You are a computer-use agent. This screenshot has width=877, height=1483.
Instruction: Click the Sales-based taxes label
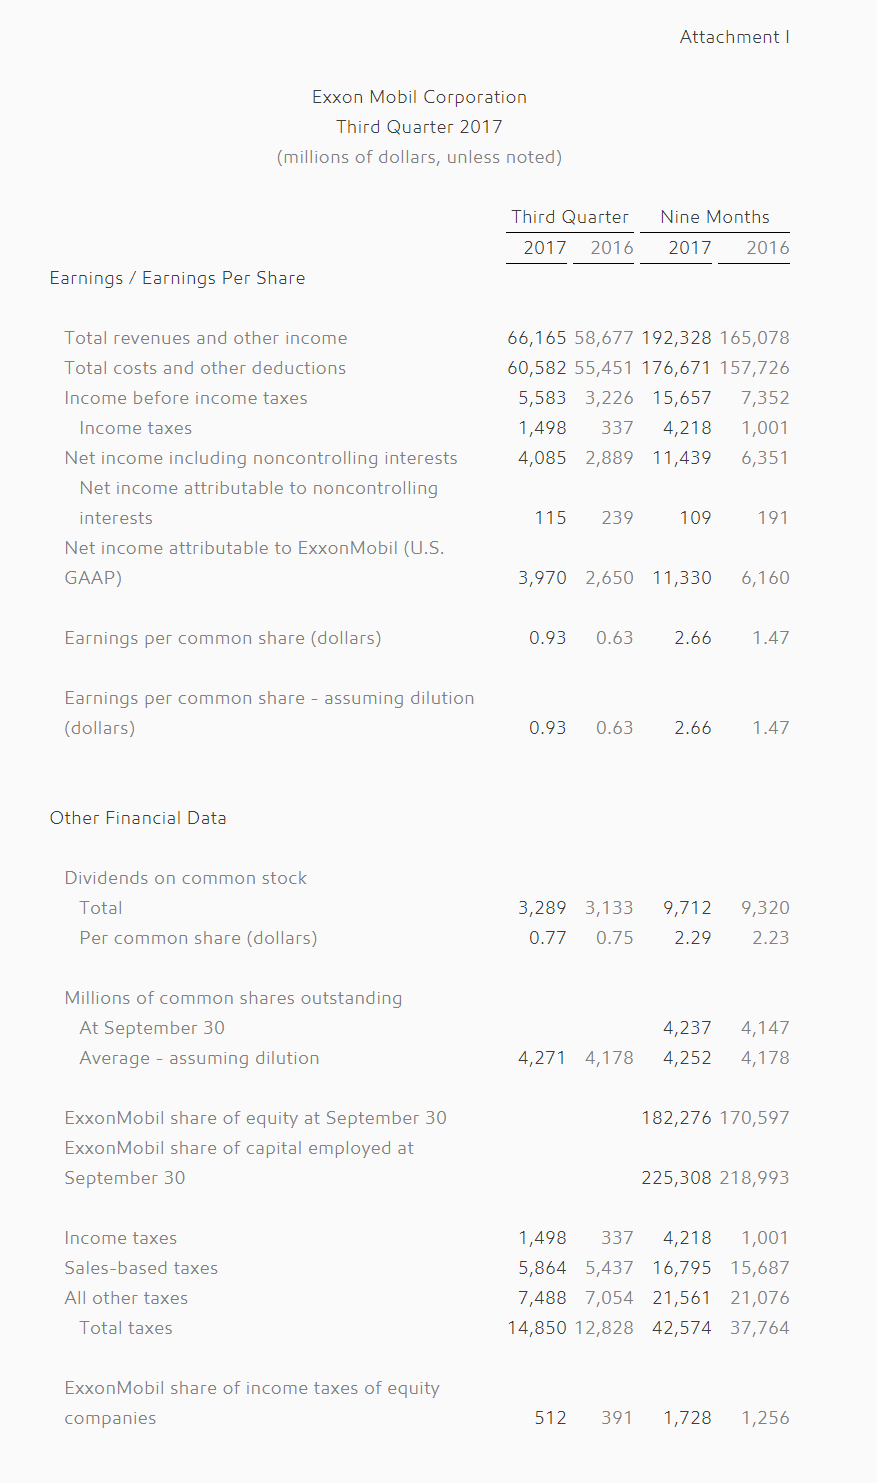(141, 1268)
